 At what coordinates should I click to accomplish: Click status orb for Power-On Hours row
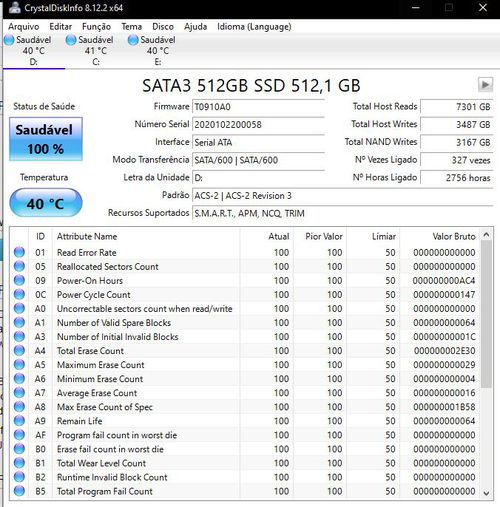tap(19, 280)
